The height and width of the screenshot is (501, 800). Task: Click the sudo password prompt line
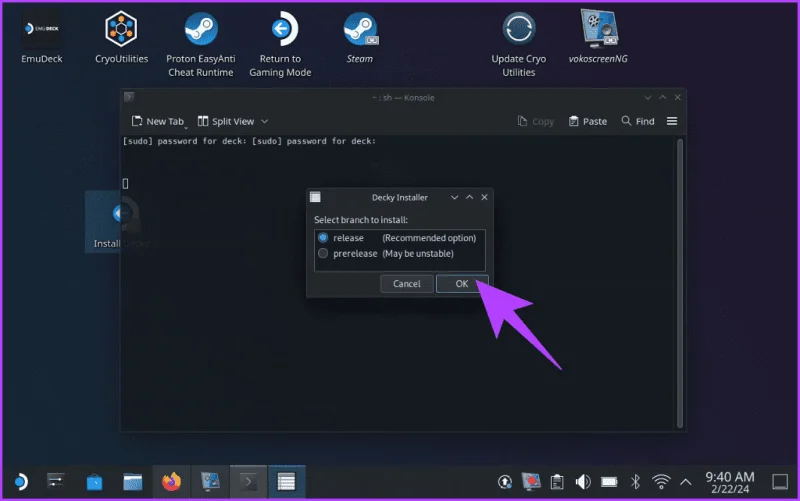[x=249, y=141]
